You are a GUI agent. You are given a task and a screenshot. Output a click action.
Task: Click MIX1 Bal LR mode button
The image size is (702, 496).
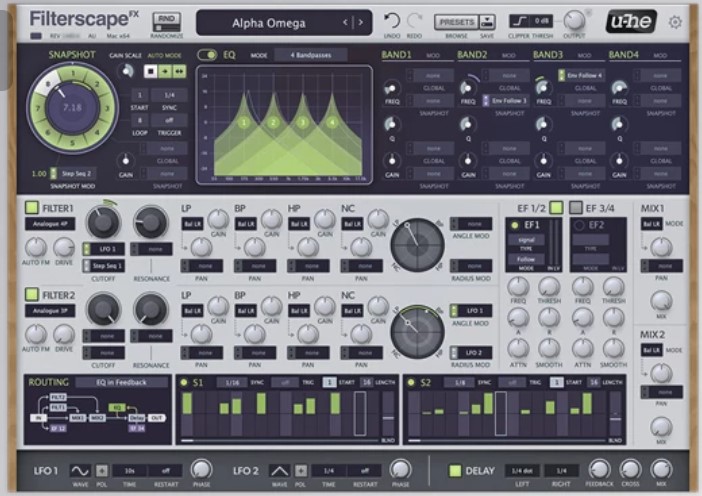pos(651,224)
